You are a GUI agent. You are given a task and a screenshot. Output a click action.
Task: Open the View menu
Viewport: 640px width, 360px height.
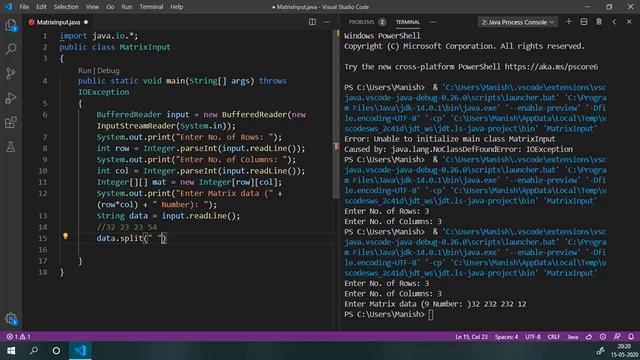(92, 7)
